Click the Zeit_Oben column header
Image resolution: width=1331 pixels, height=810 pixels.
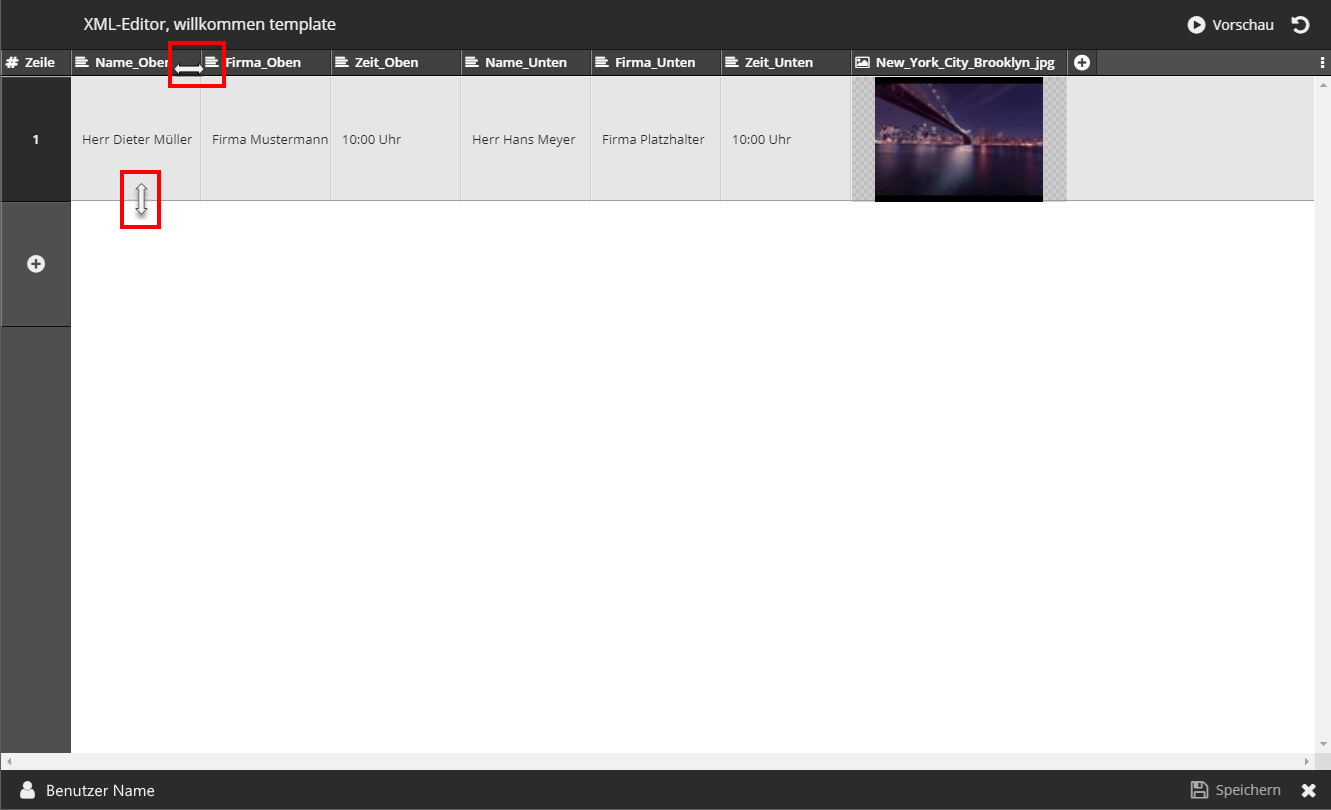point(386,63)
